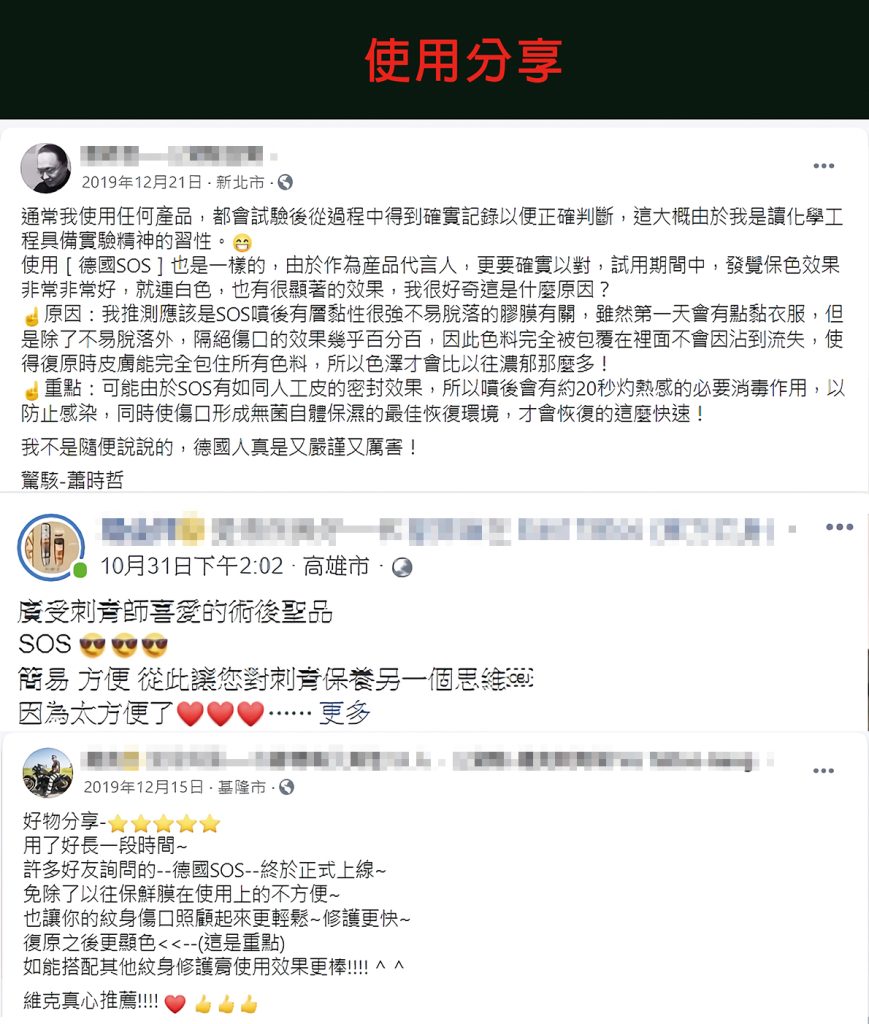The image size is (869, 1024).
Task: Click 基隆市 location link
Action: tap(242, 787)
